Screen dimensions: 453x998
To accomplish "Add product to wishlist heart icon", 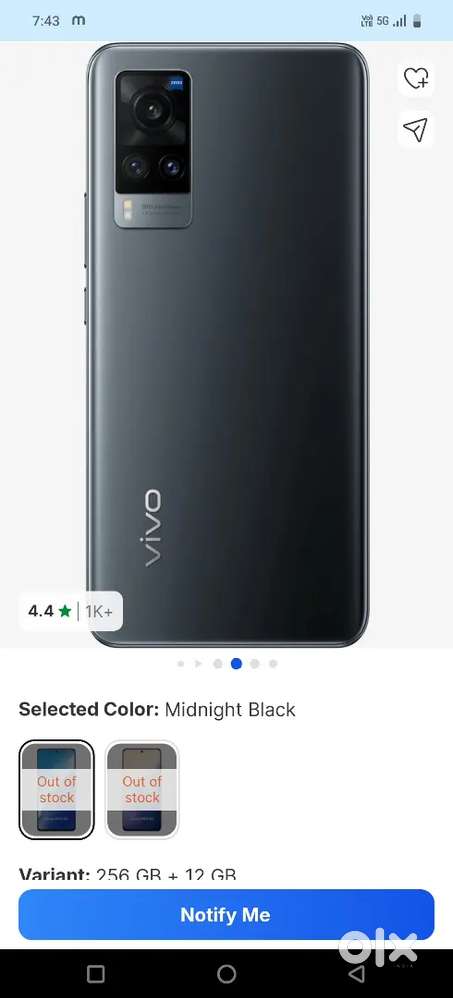I will (x=416, y=79).
